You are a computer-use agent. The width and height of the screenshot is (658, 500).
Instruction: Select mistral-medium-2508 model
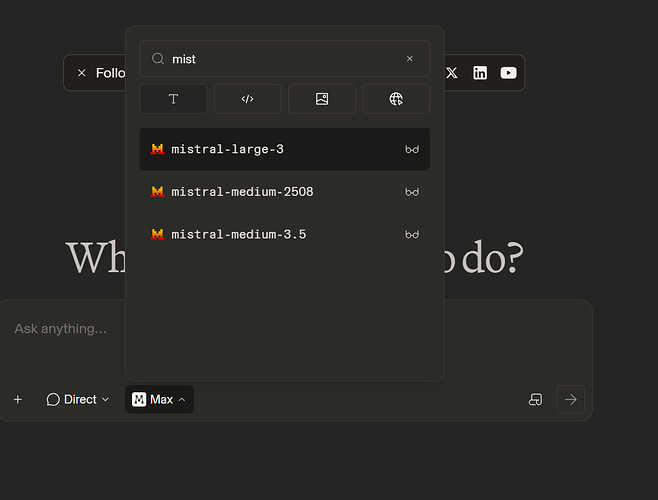tap(285, 192)
